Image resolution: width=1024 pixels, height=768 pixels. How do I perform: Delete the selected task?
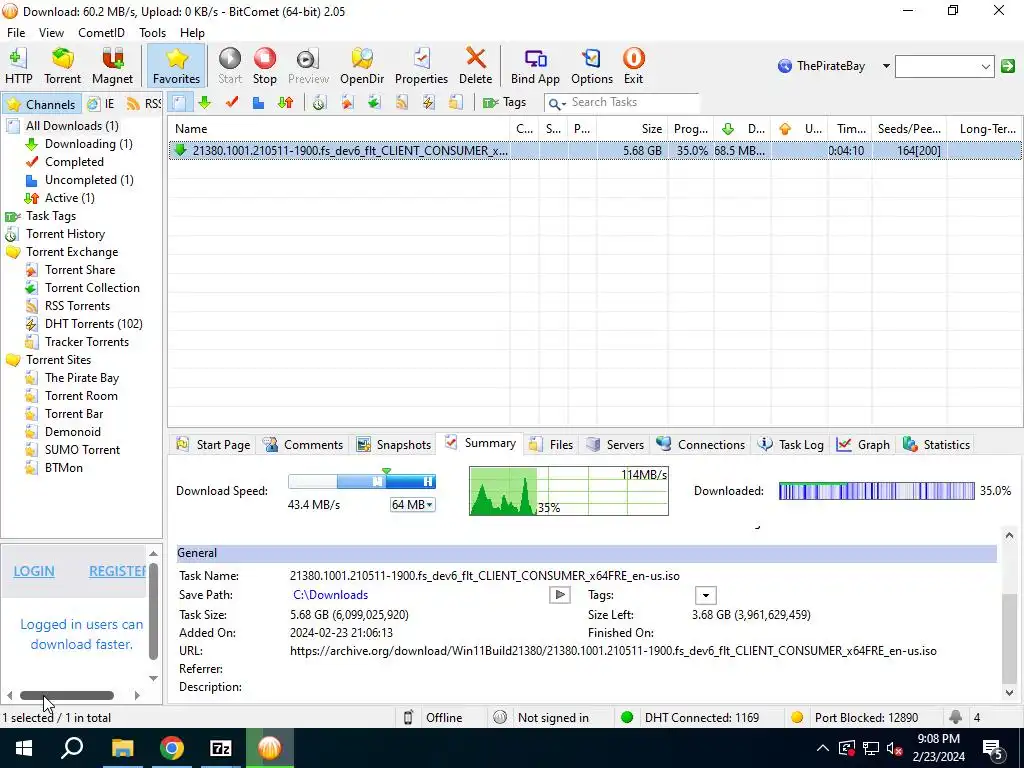(x=475, y=66)
